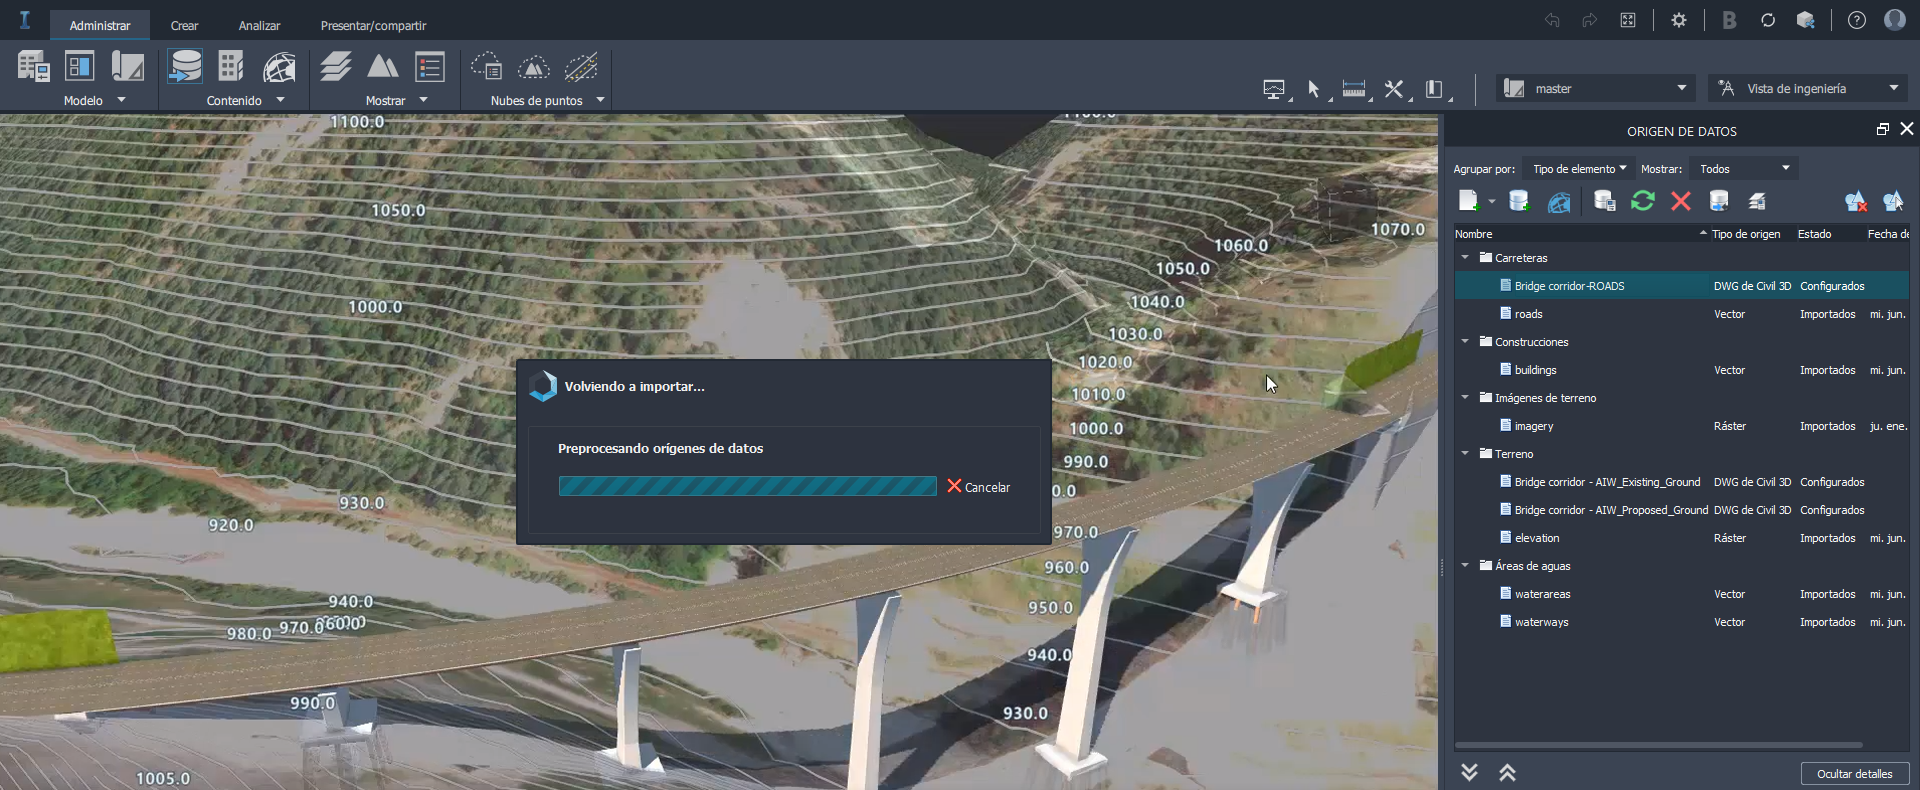Click the undo arrow icon

[1552, 20]
